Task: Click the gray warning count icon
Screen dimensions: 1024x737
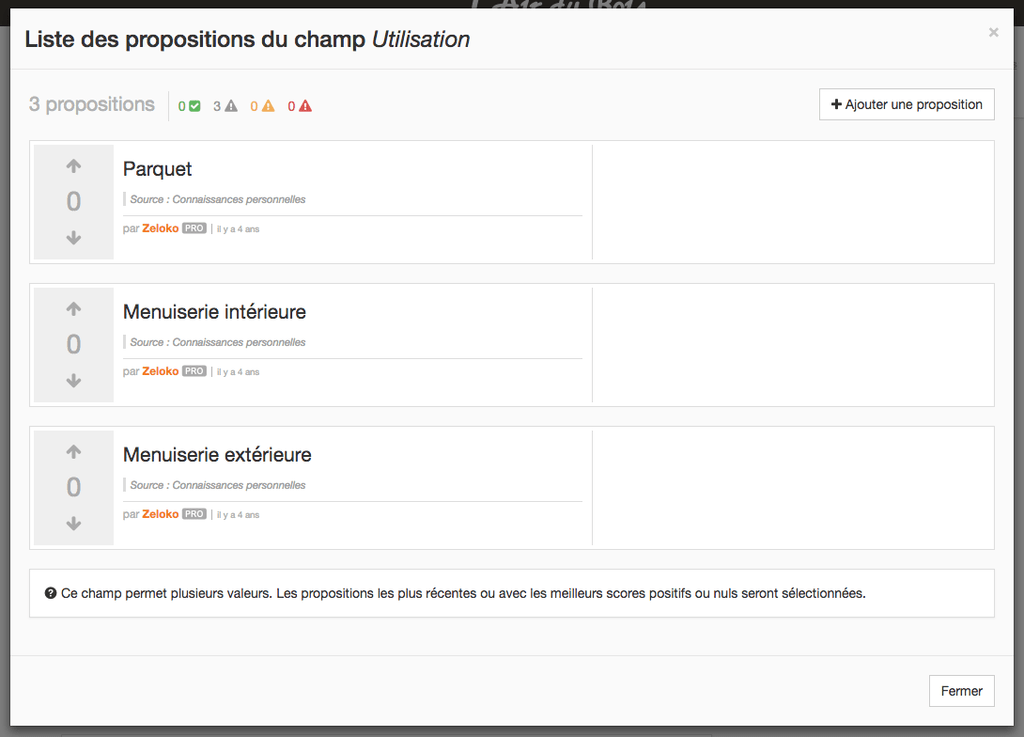Action: 231,106
